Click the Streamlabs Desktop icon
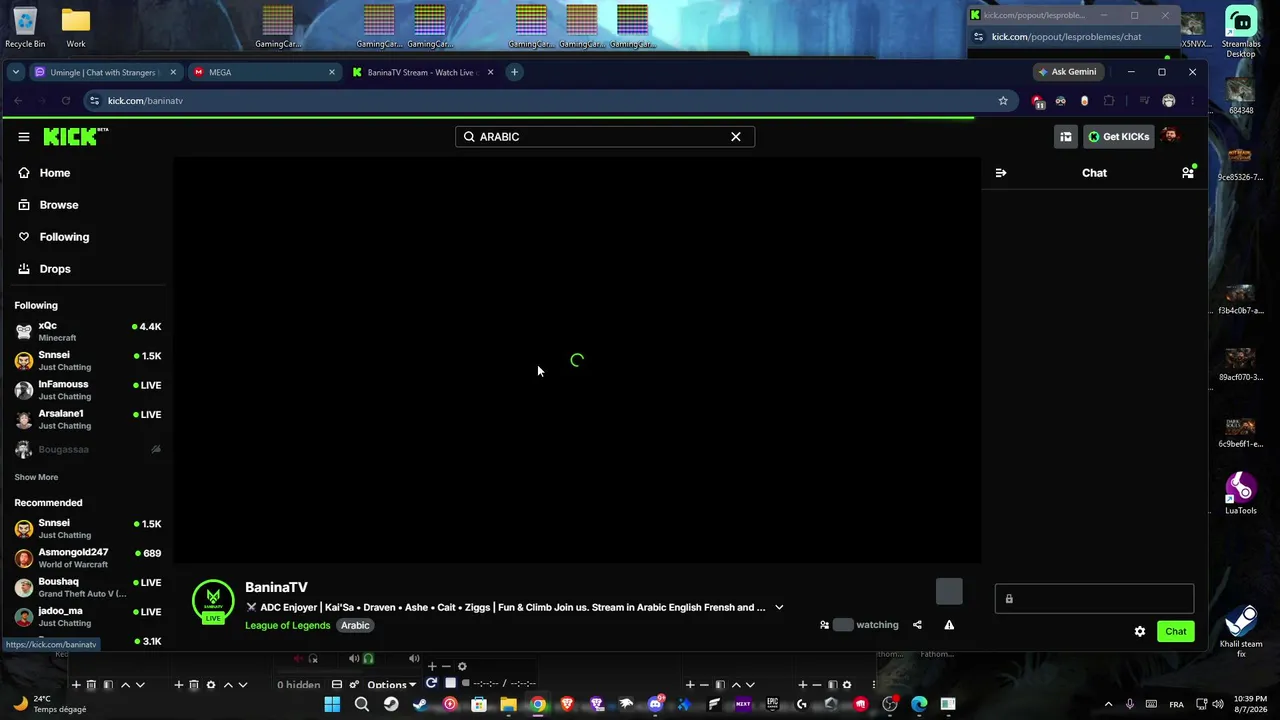Image resolution: width=1280 pixels, height=720 pixels. tap(1241, 32)
